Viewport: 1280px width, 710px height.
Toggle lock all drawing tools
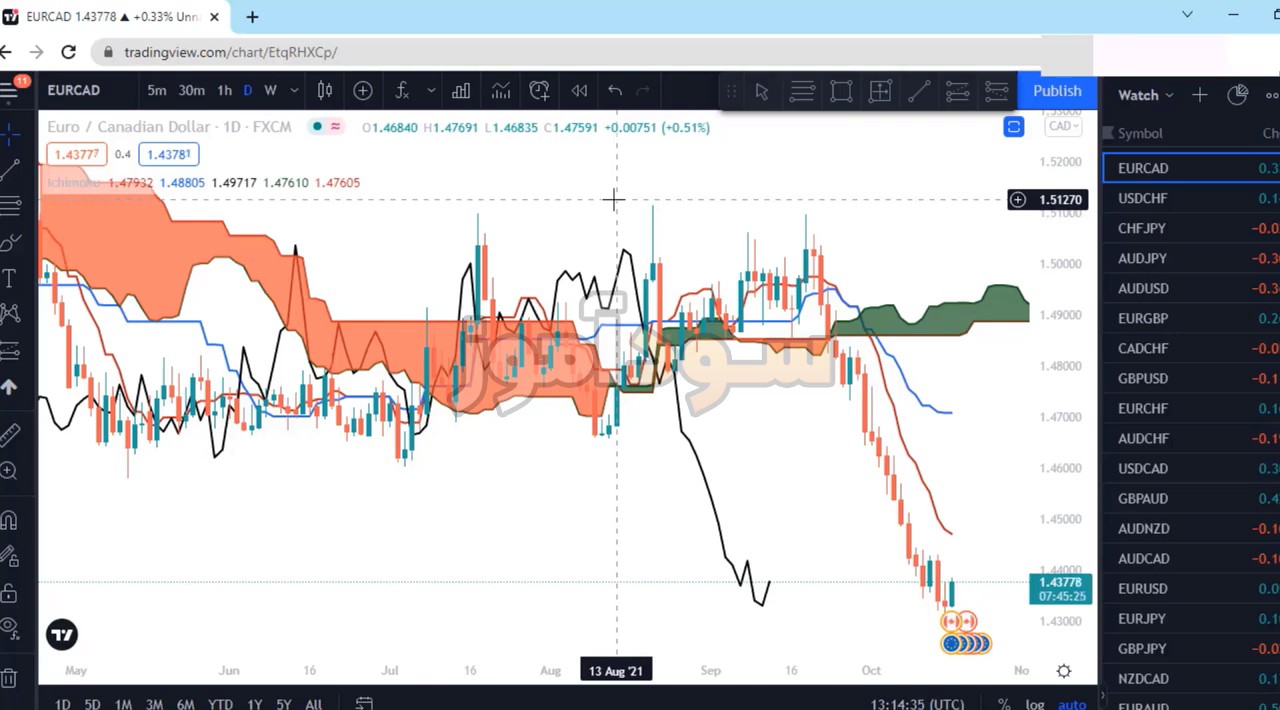pyautogui.click(x=10, y=592)
